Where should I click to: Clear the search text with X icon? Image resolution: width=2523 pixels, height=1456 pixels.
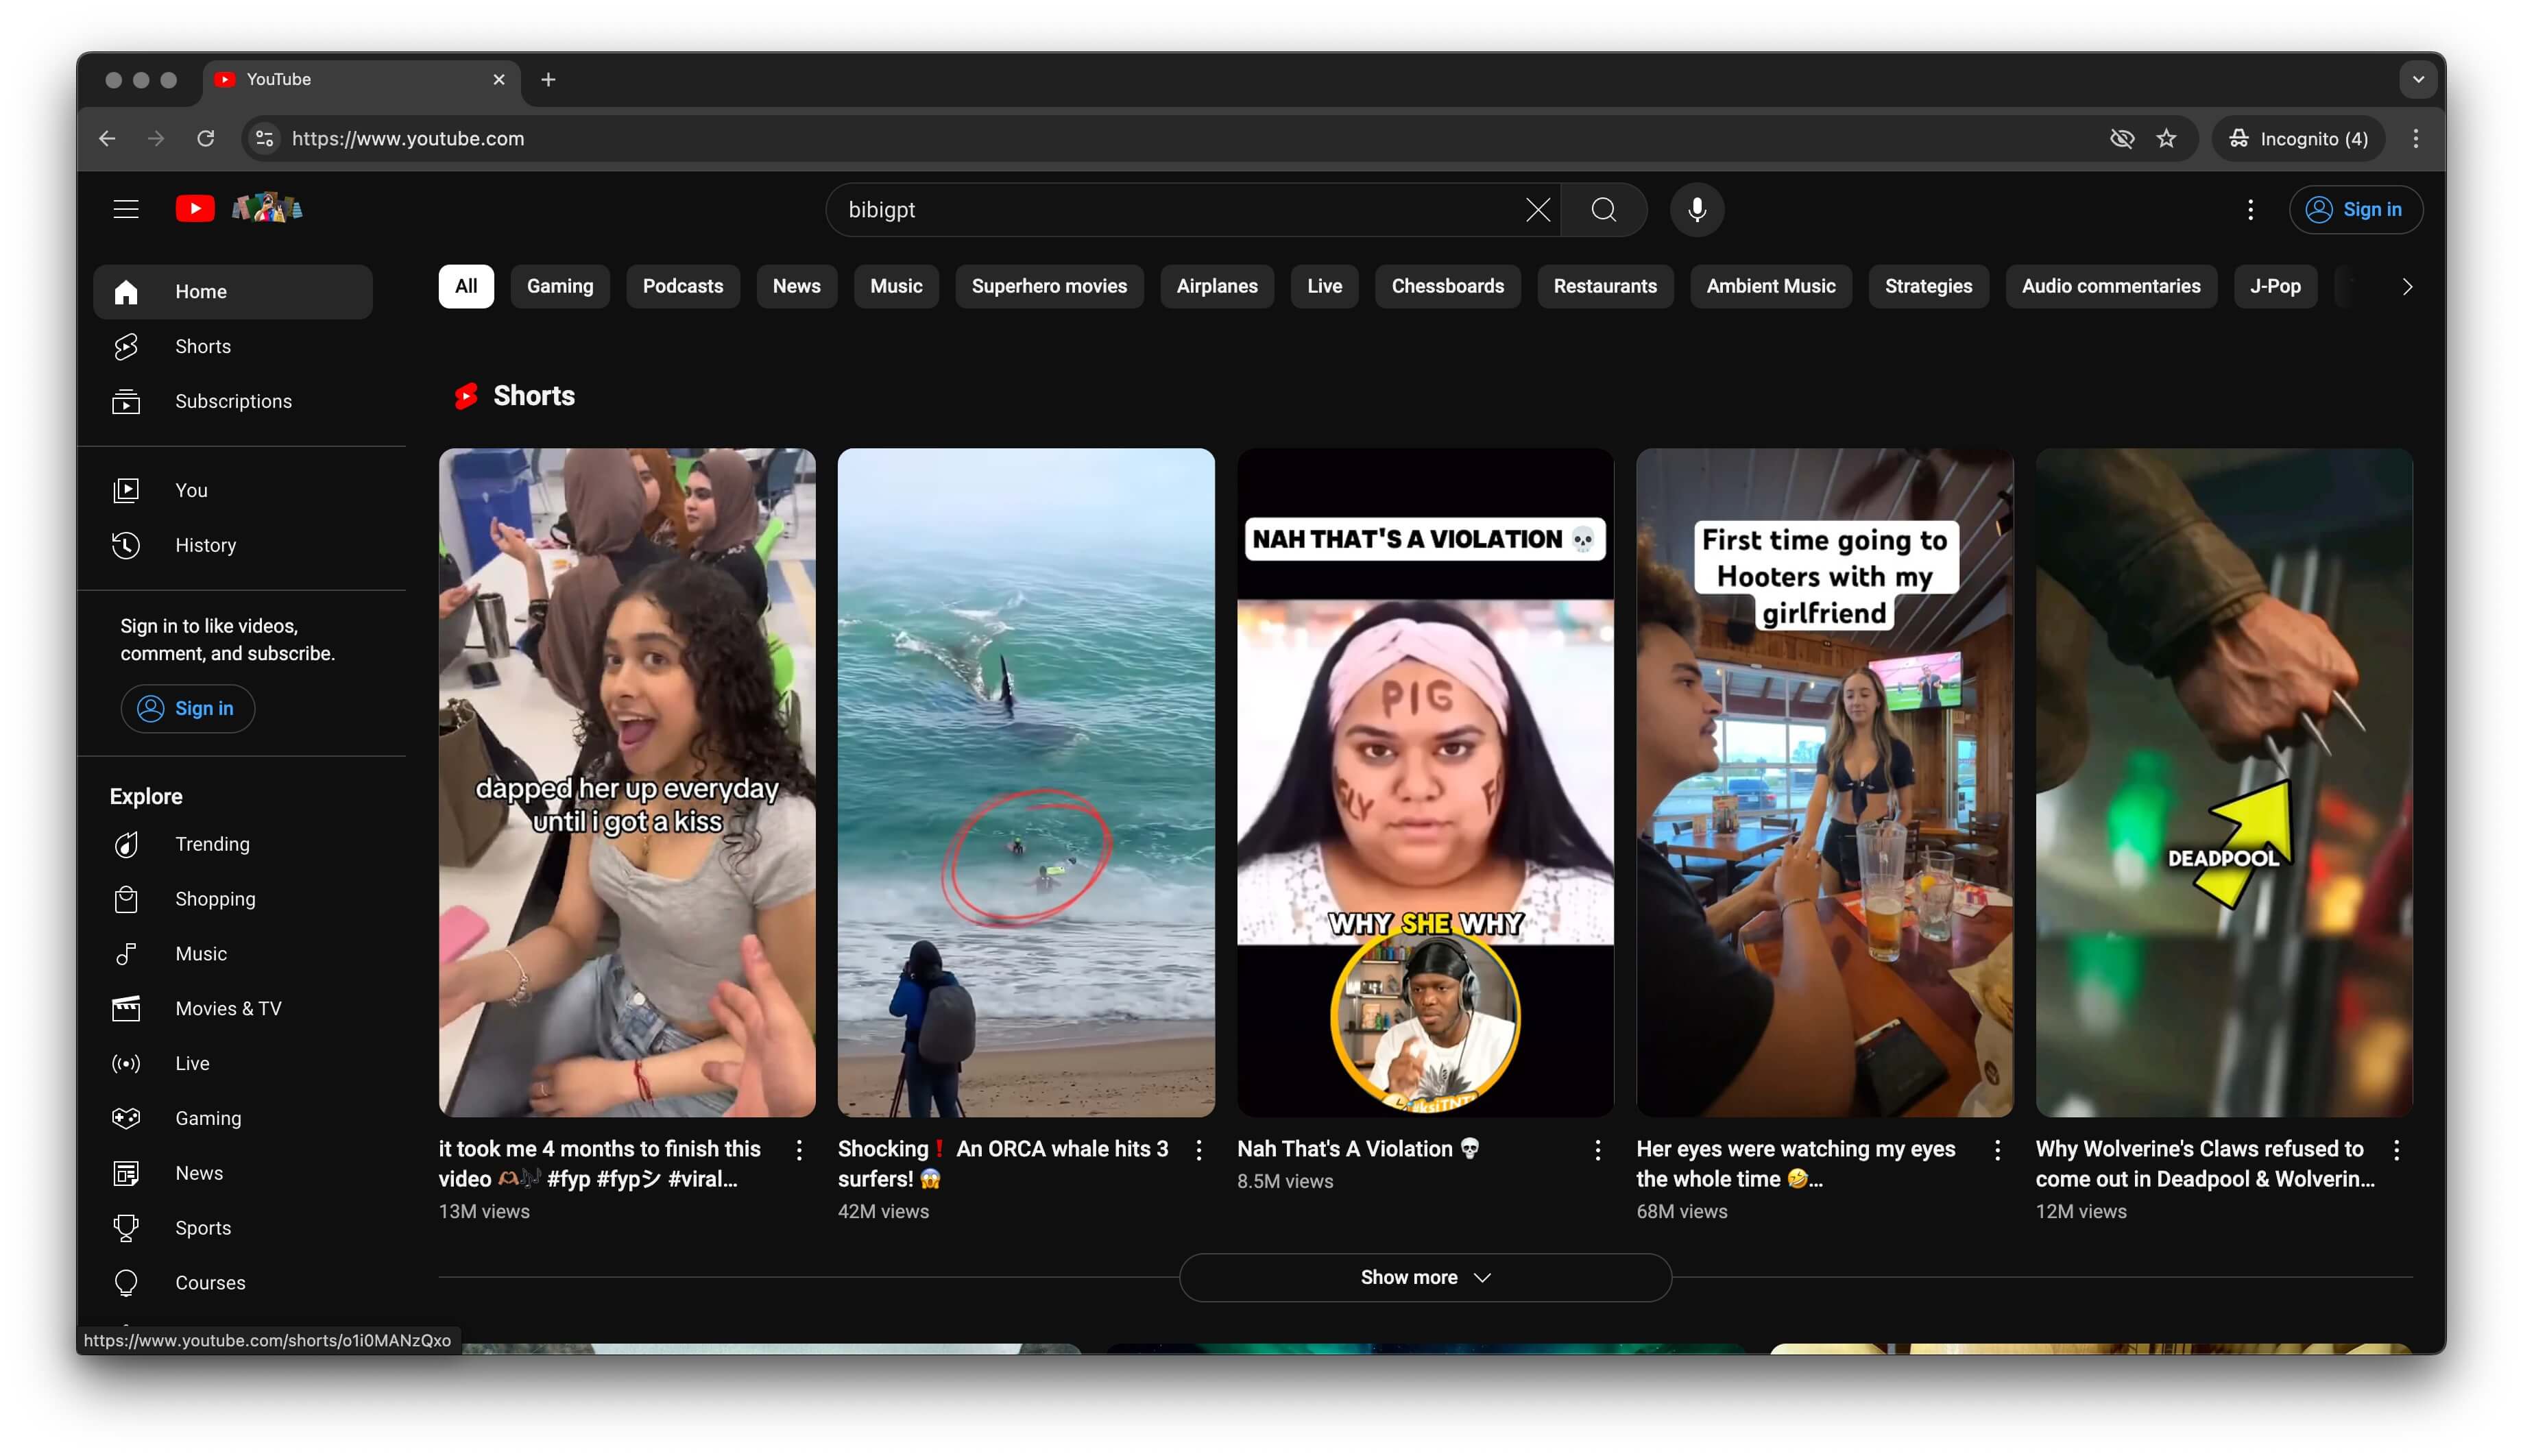pyautogui.click(x=1537, y=209)
